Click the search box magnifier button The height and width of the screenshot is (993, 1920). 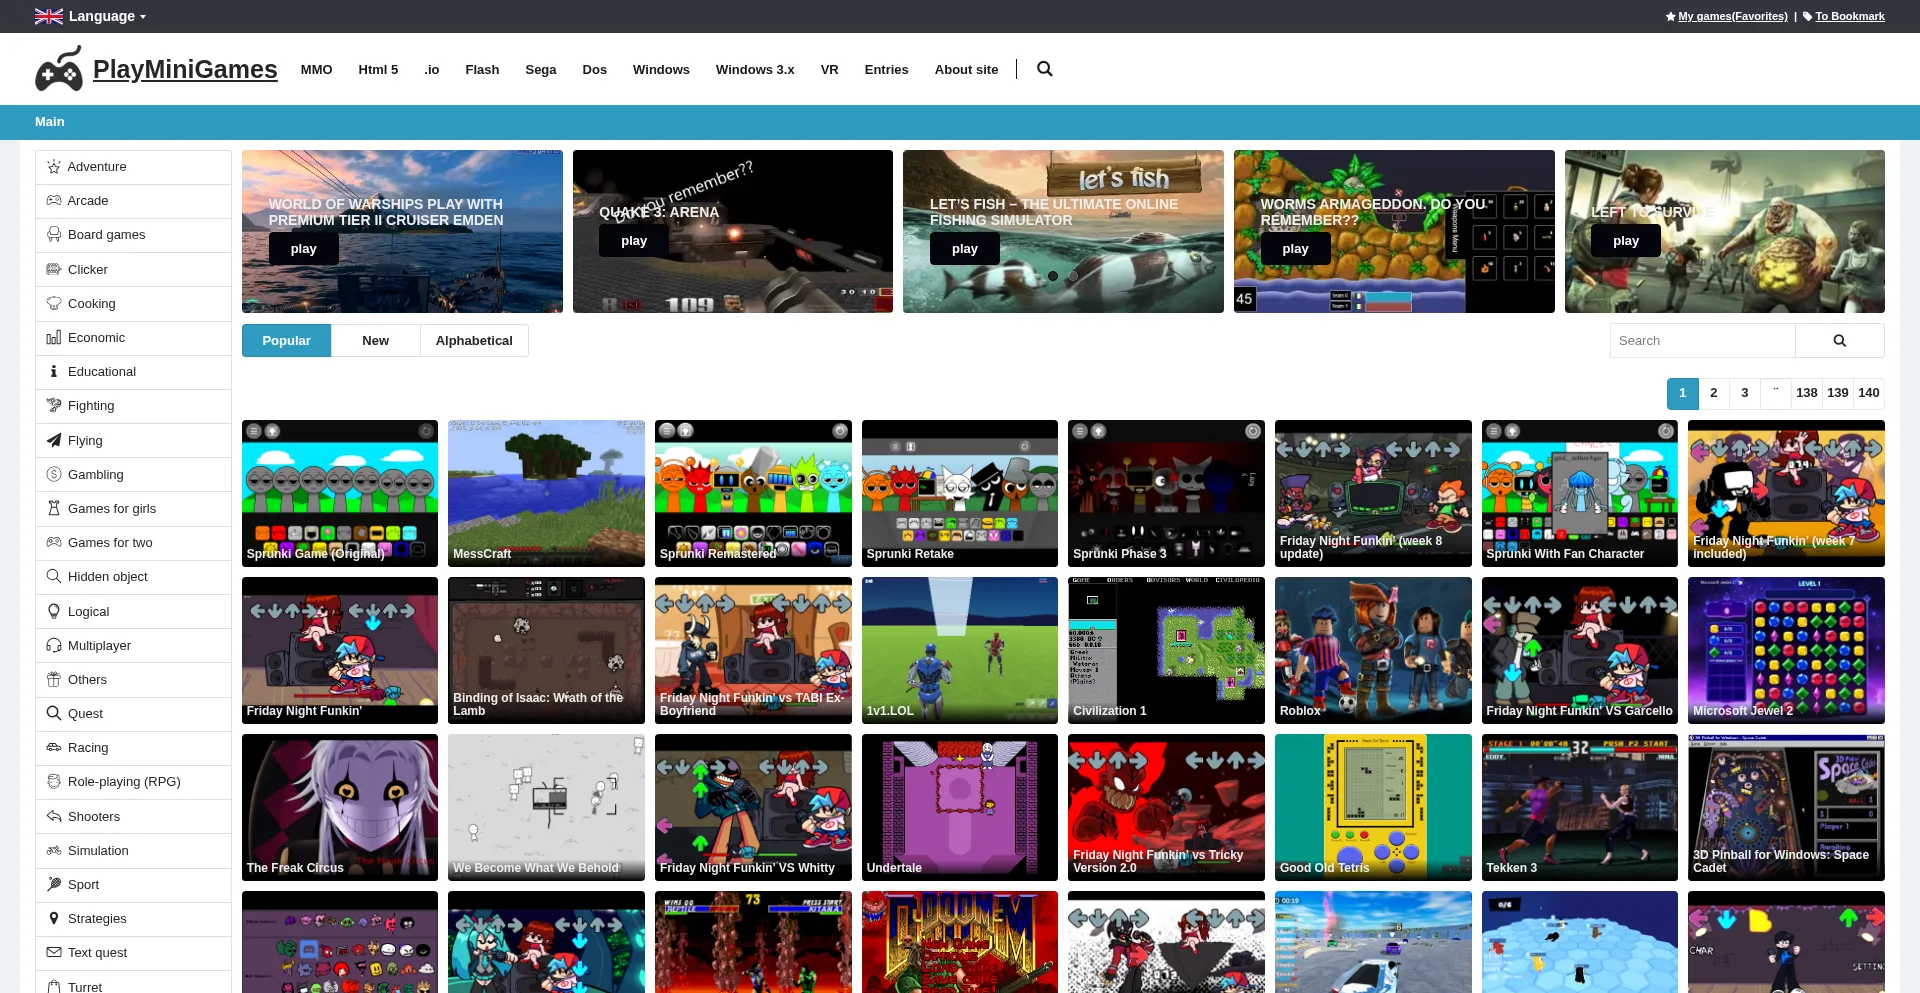(1839, 341)
